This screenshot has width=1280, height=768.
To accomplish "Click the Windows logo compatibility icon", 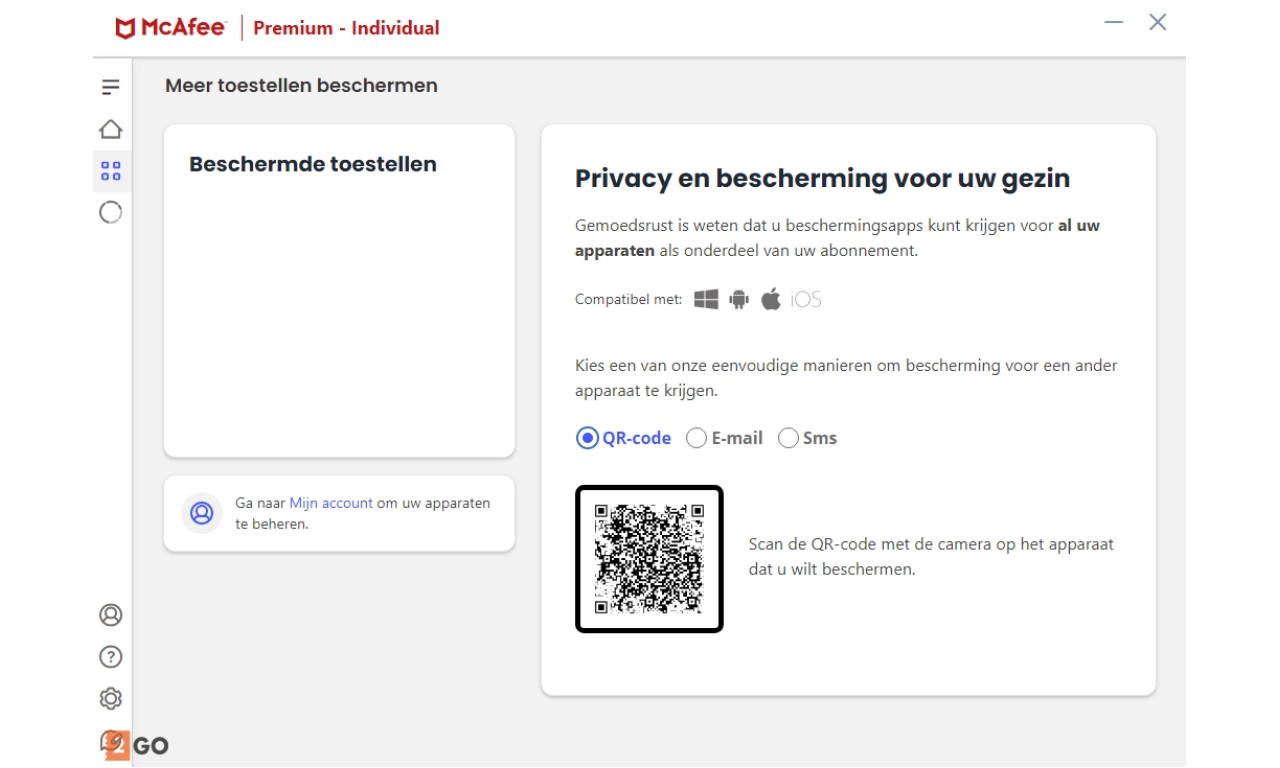I will click(706, 299).
